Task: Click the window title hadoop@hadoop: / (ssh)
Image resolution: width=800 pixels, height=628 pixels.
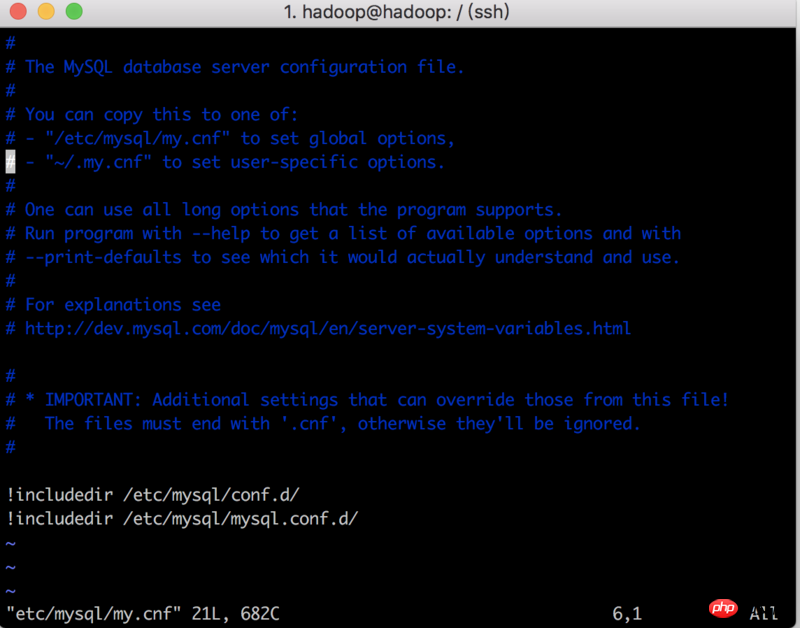Action: (396, 12)
